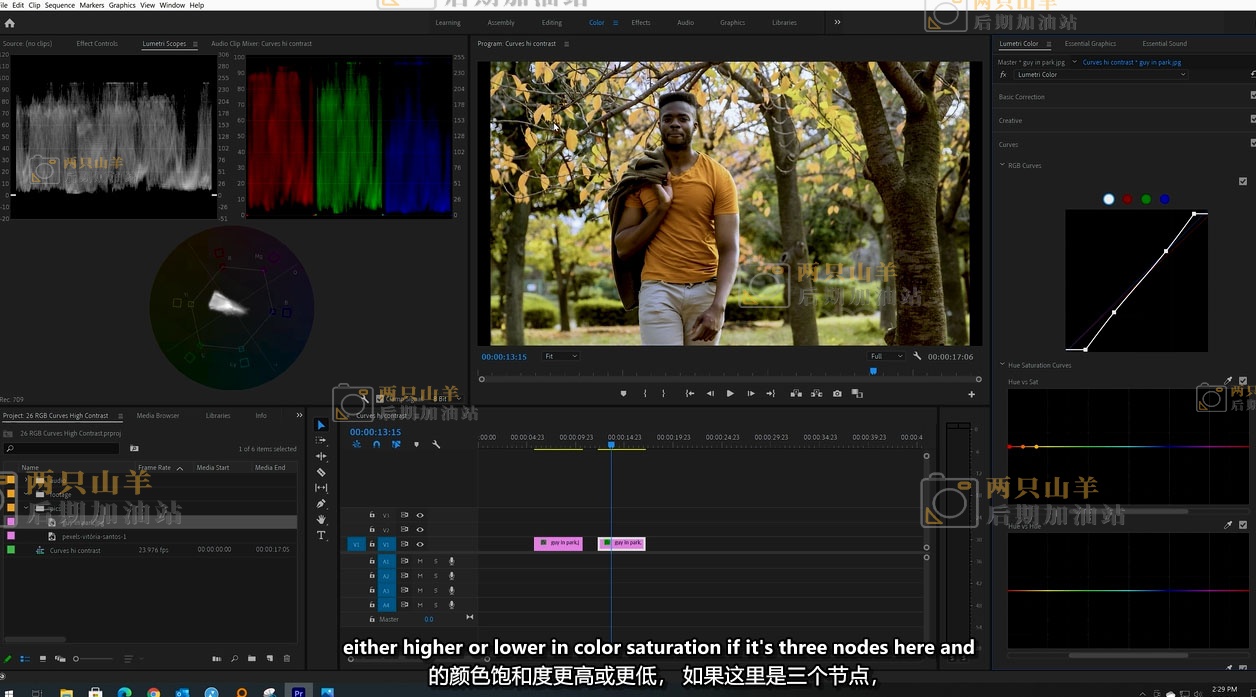Select the Razor tool in timeline toolbar
The image size is (1256, 697).
[x=321, y=472]
